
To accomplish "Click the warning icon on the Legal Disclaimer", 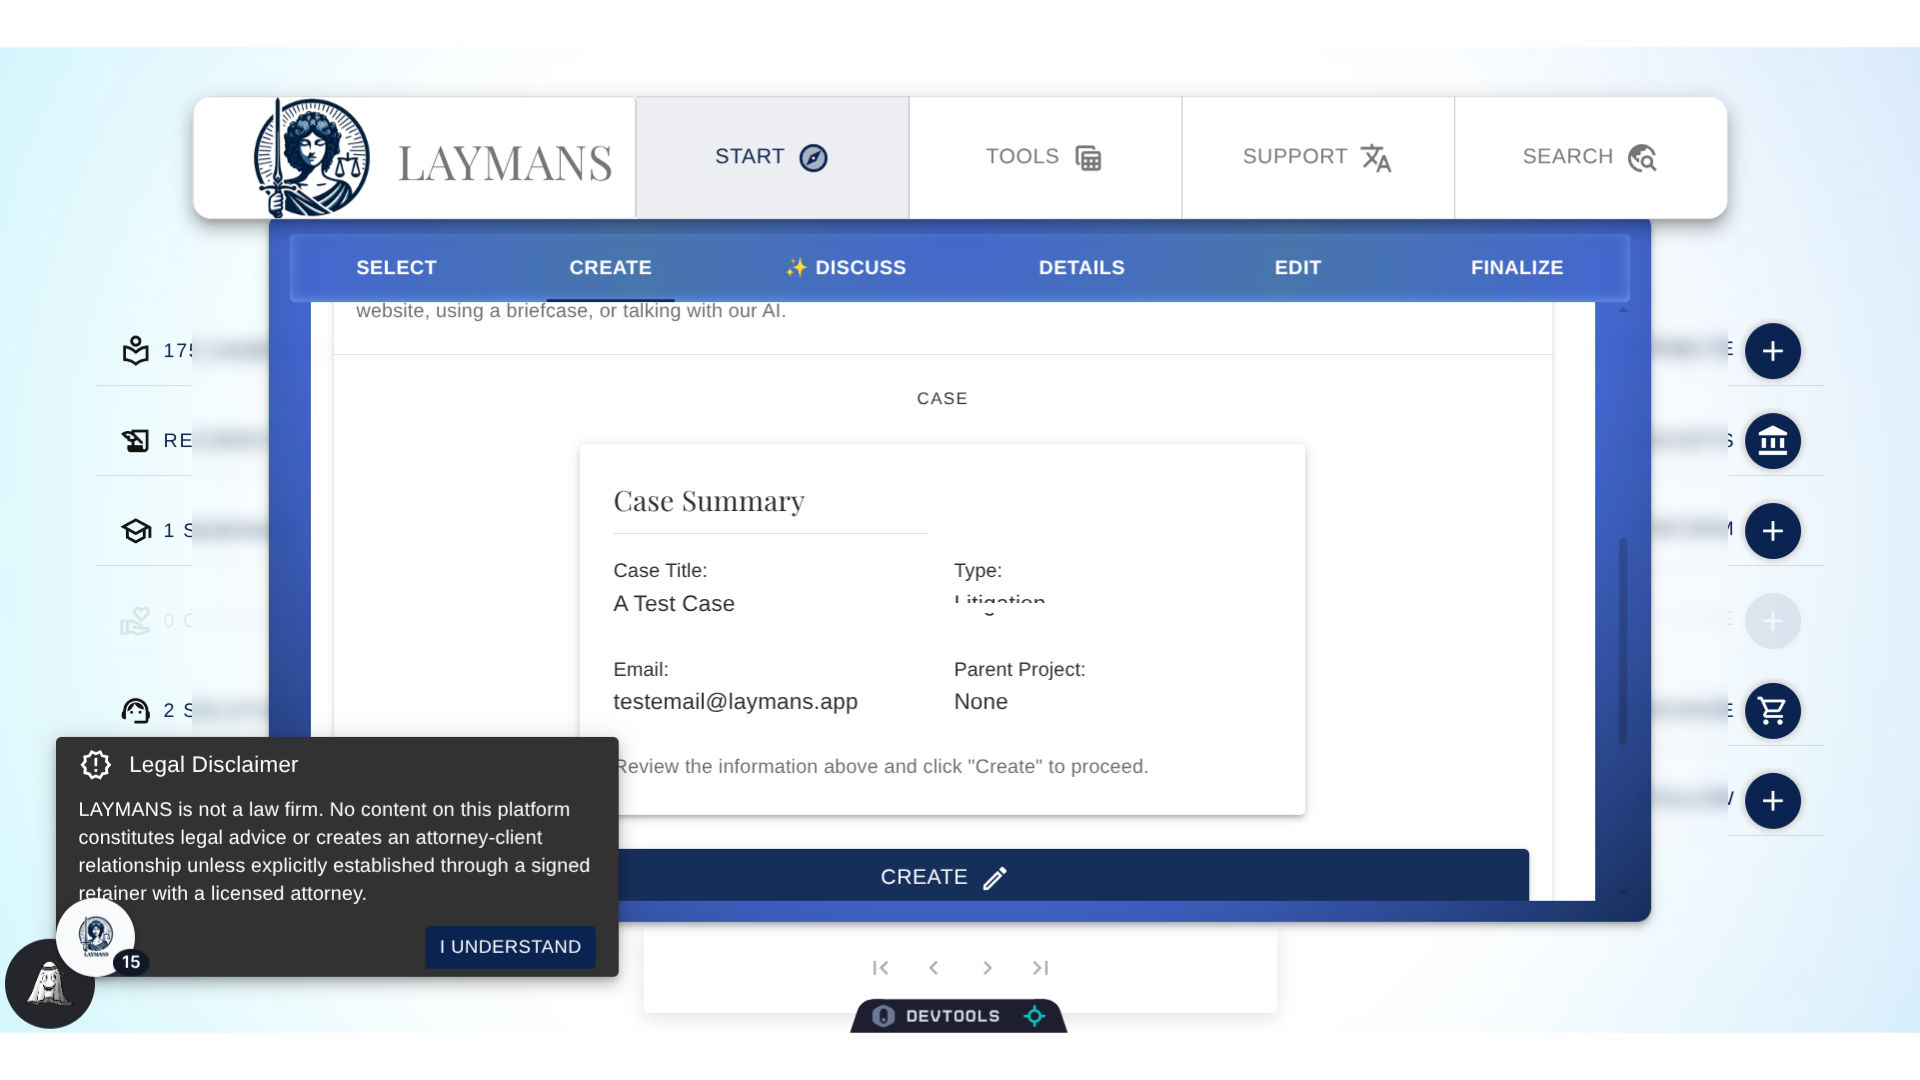I will (x=95, y=764).
